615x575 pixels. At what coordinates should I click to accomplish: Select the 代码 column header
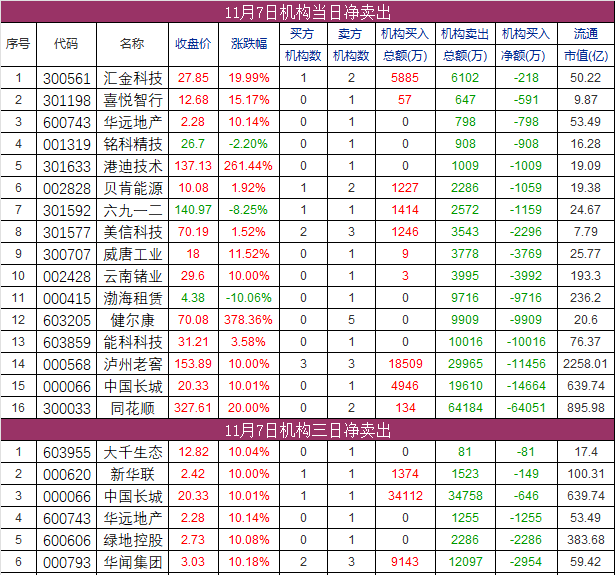[x=66, y=44]
